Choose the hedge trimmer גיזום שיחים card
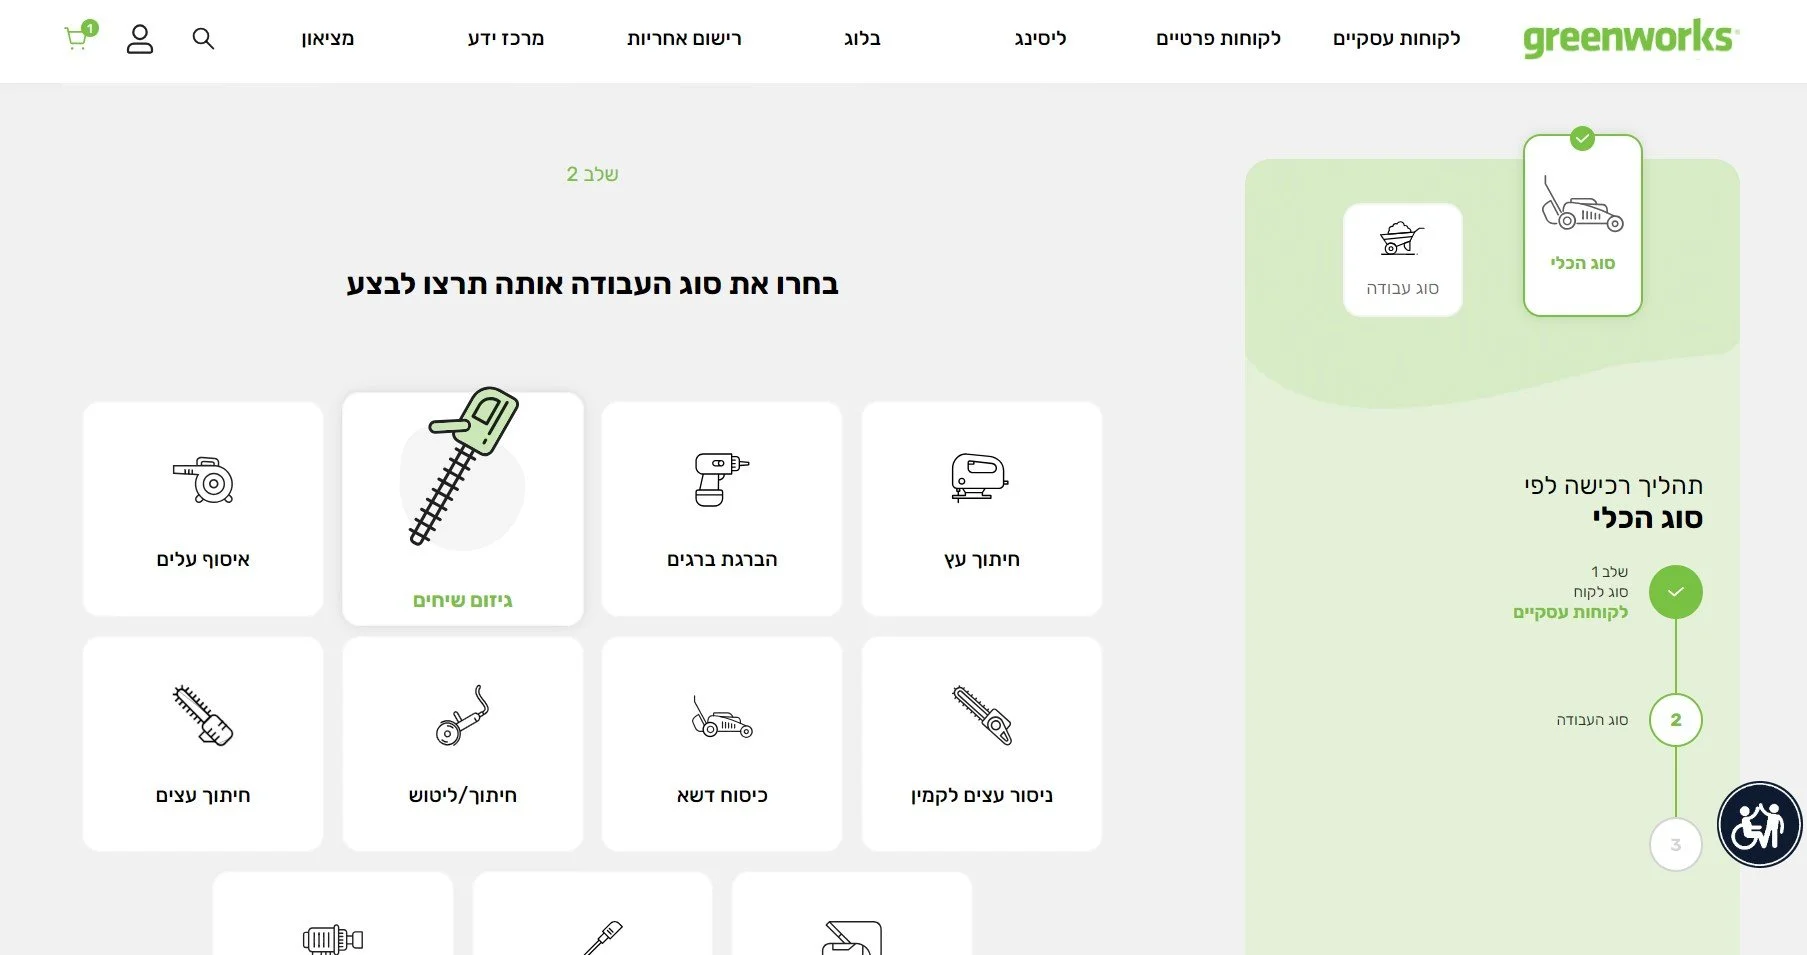 pos(463,509)
